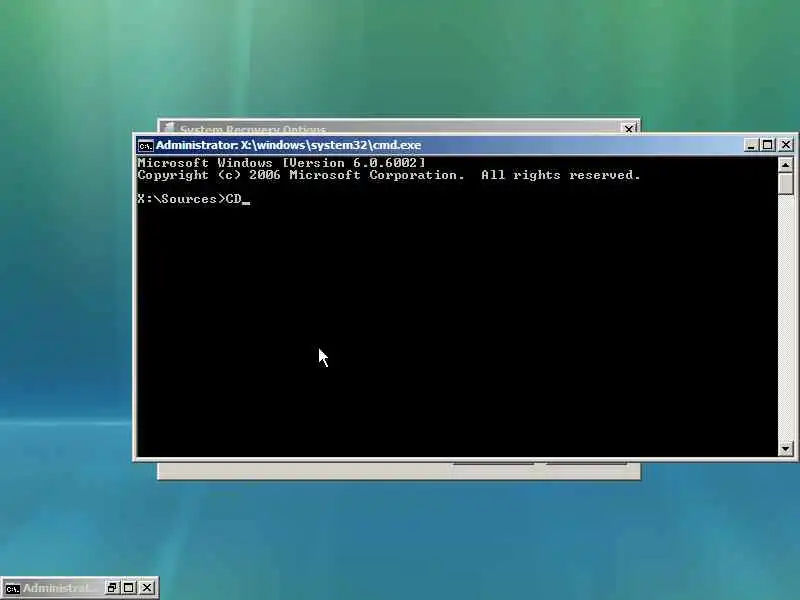Minimize the Administrator cmd.exe window
800x600 pixels.
pos(751,145)
